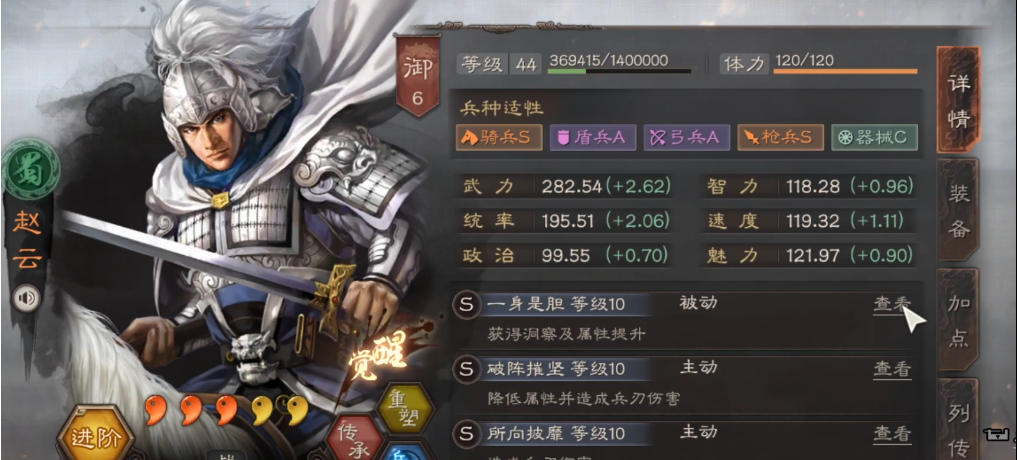
Task: Select the 盾兵A troop aptitude badge
Action: (593, 137)
